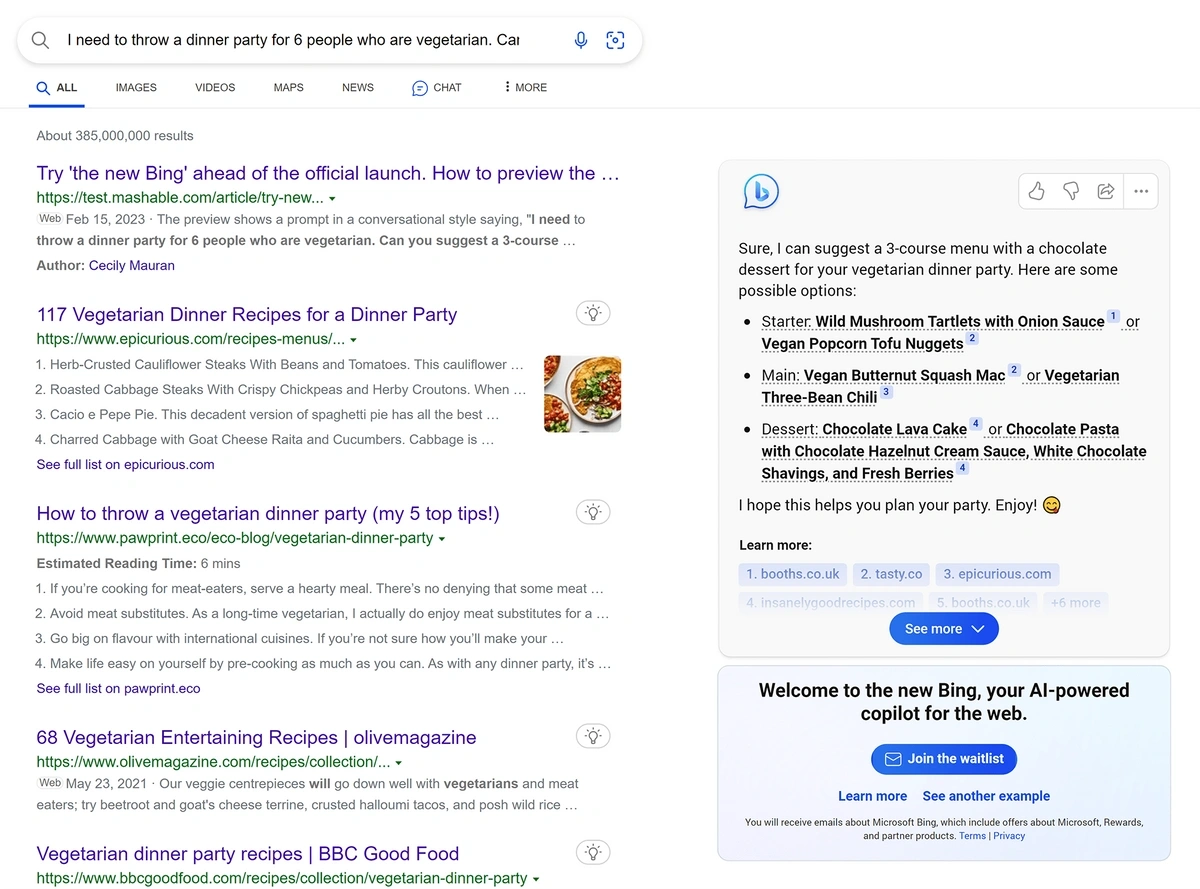
Task: Click the Bing chat logo icon
Action: coord(761,191)
